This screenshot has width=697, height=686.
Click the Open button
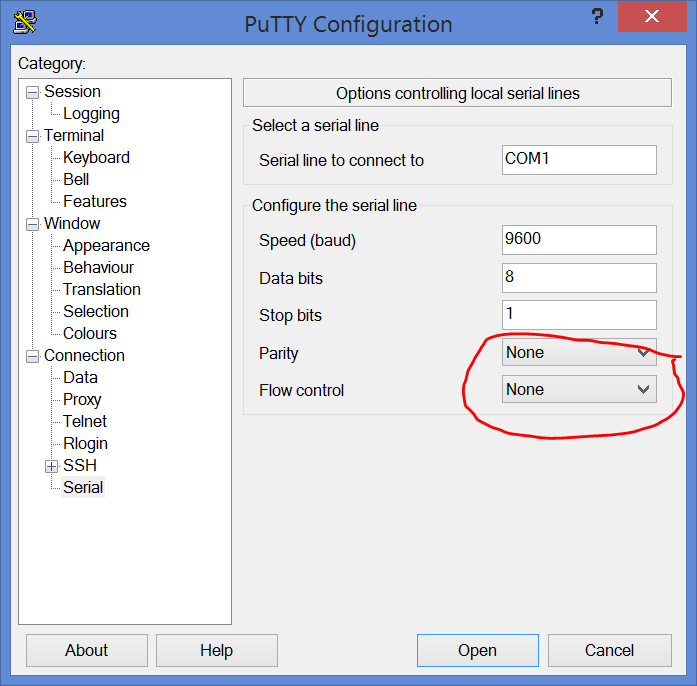[x=477, y=650]
